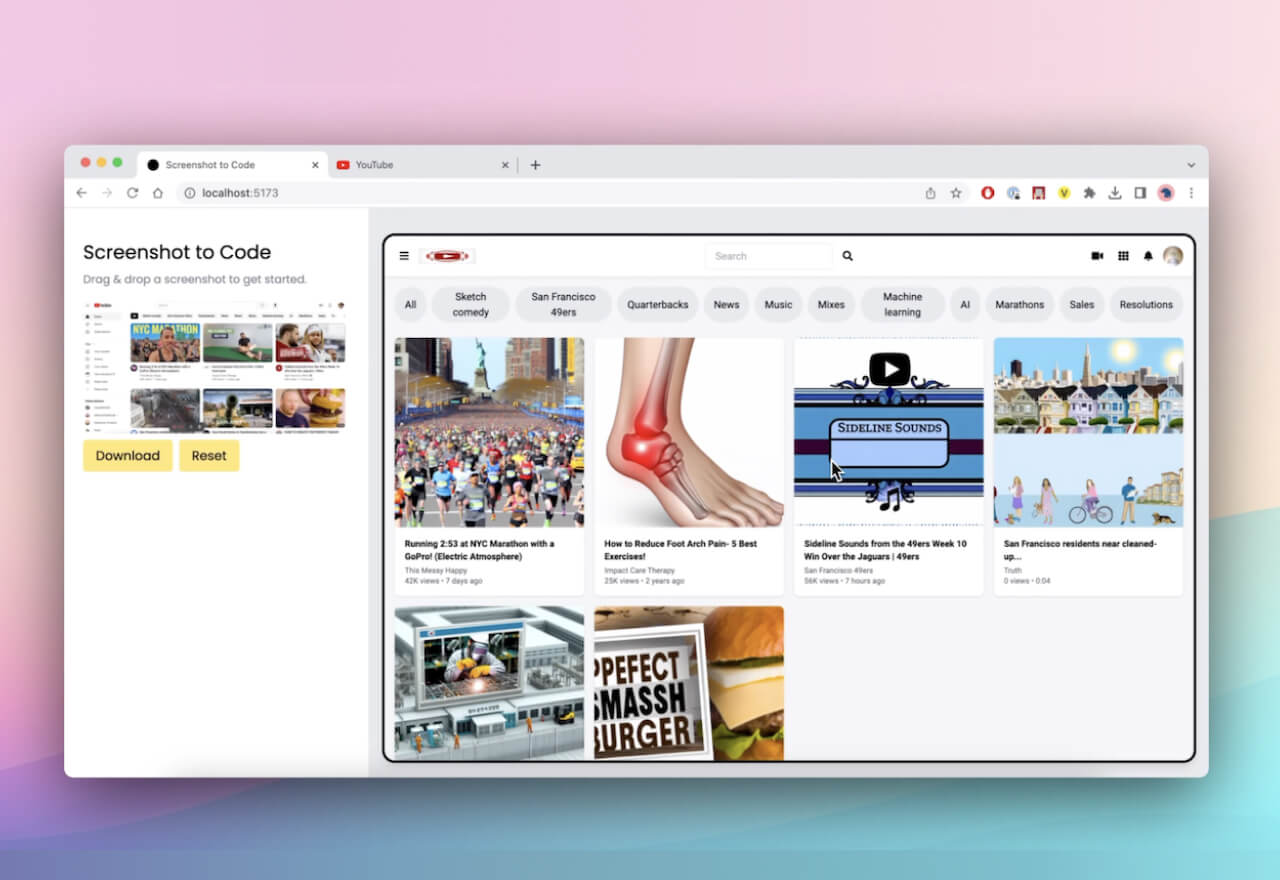Click the browser downloads icon

[x=1115, y=193]
